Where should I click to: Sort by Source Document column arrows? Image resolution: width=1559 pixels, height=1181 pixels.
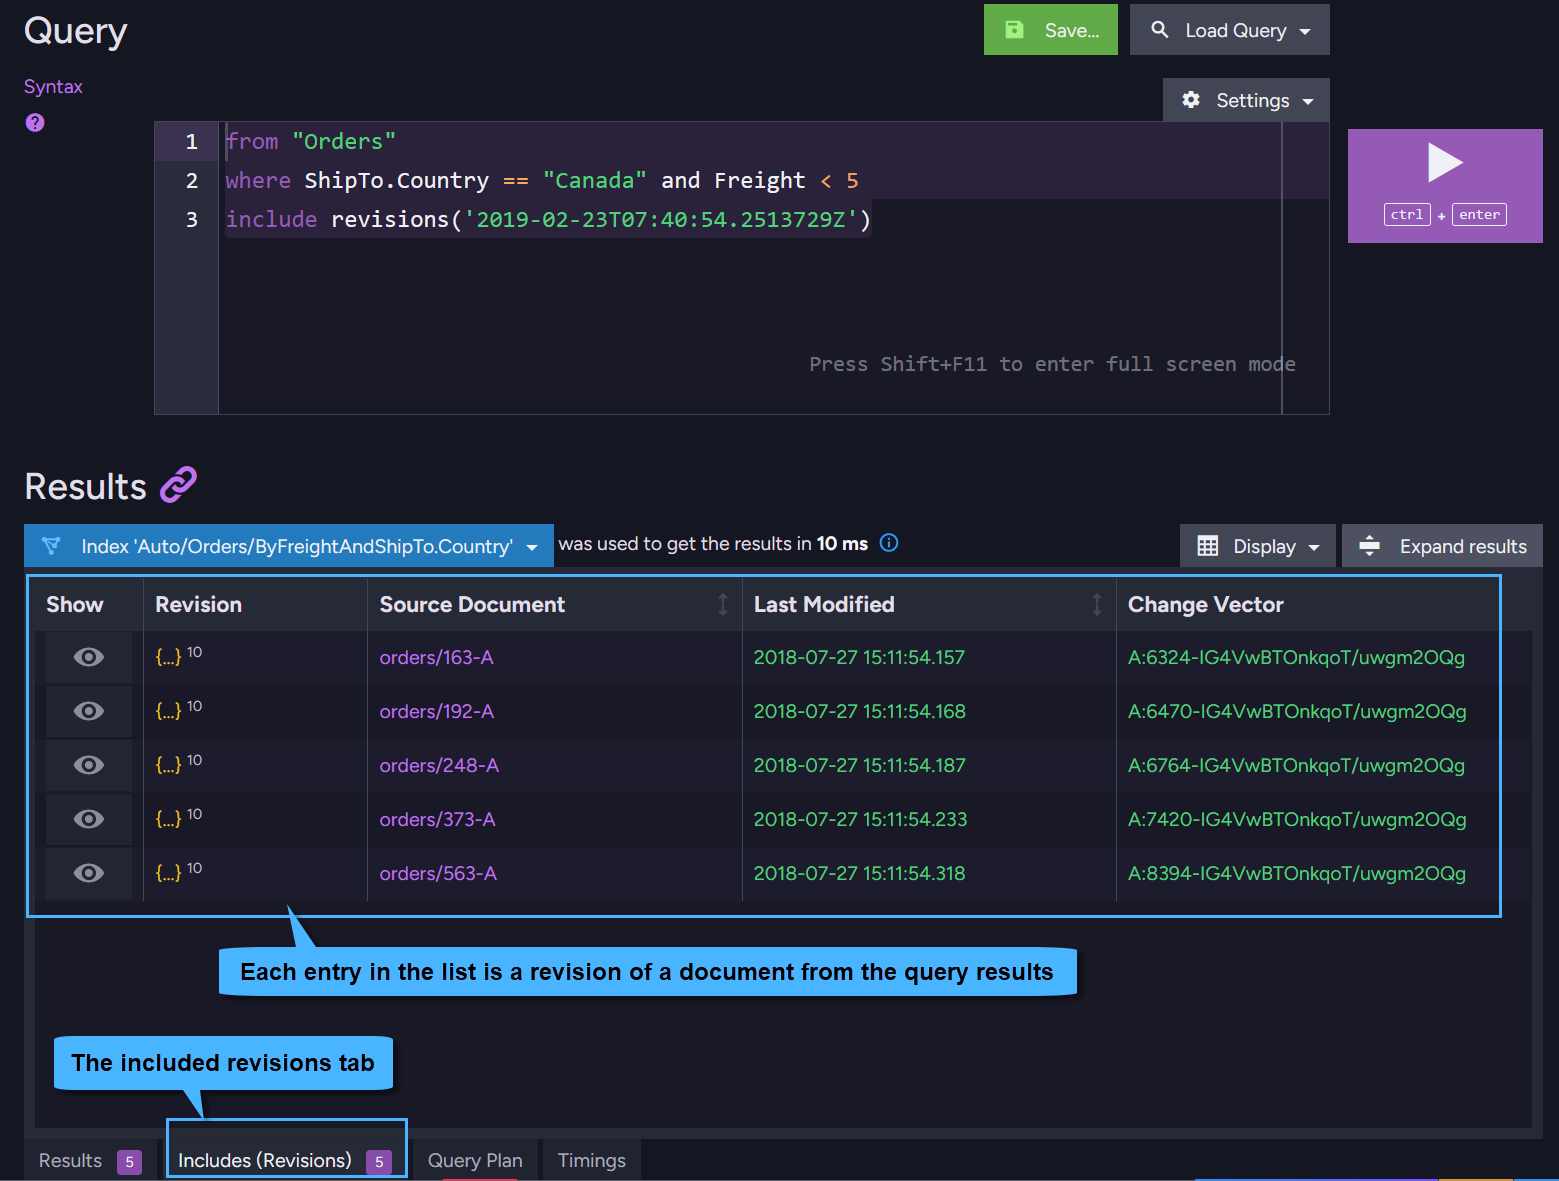point(723,604)
